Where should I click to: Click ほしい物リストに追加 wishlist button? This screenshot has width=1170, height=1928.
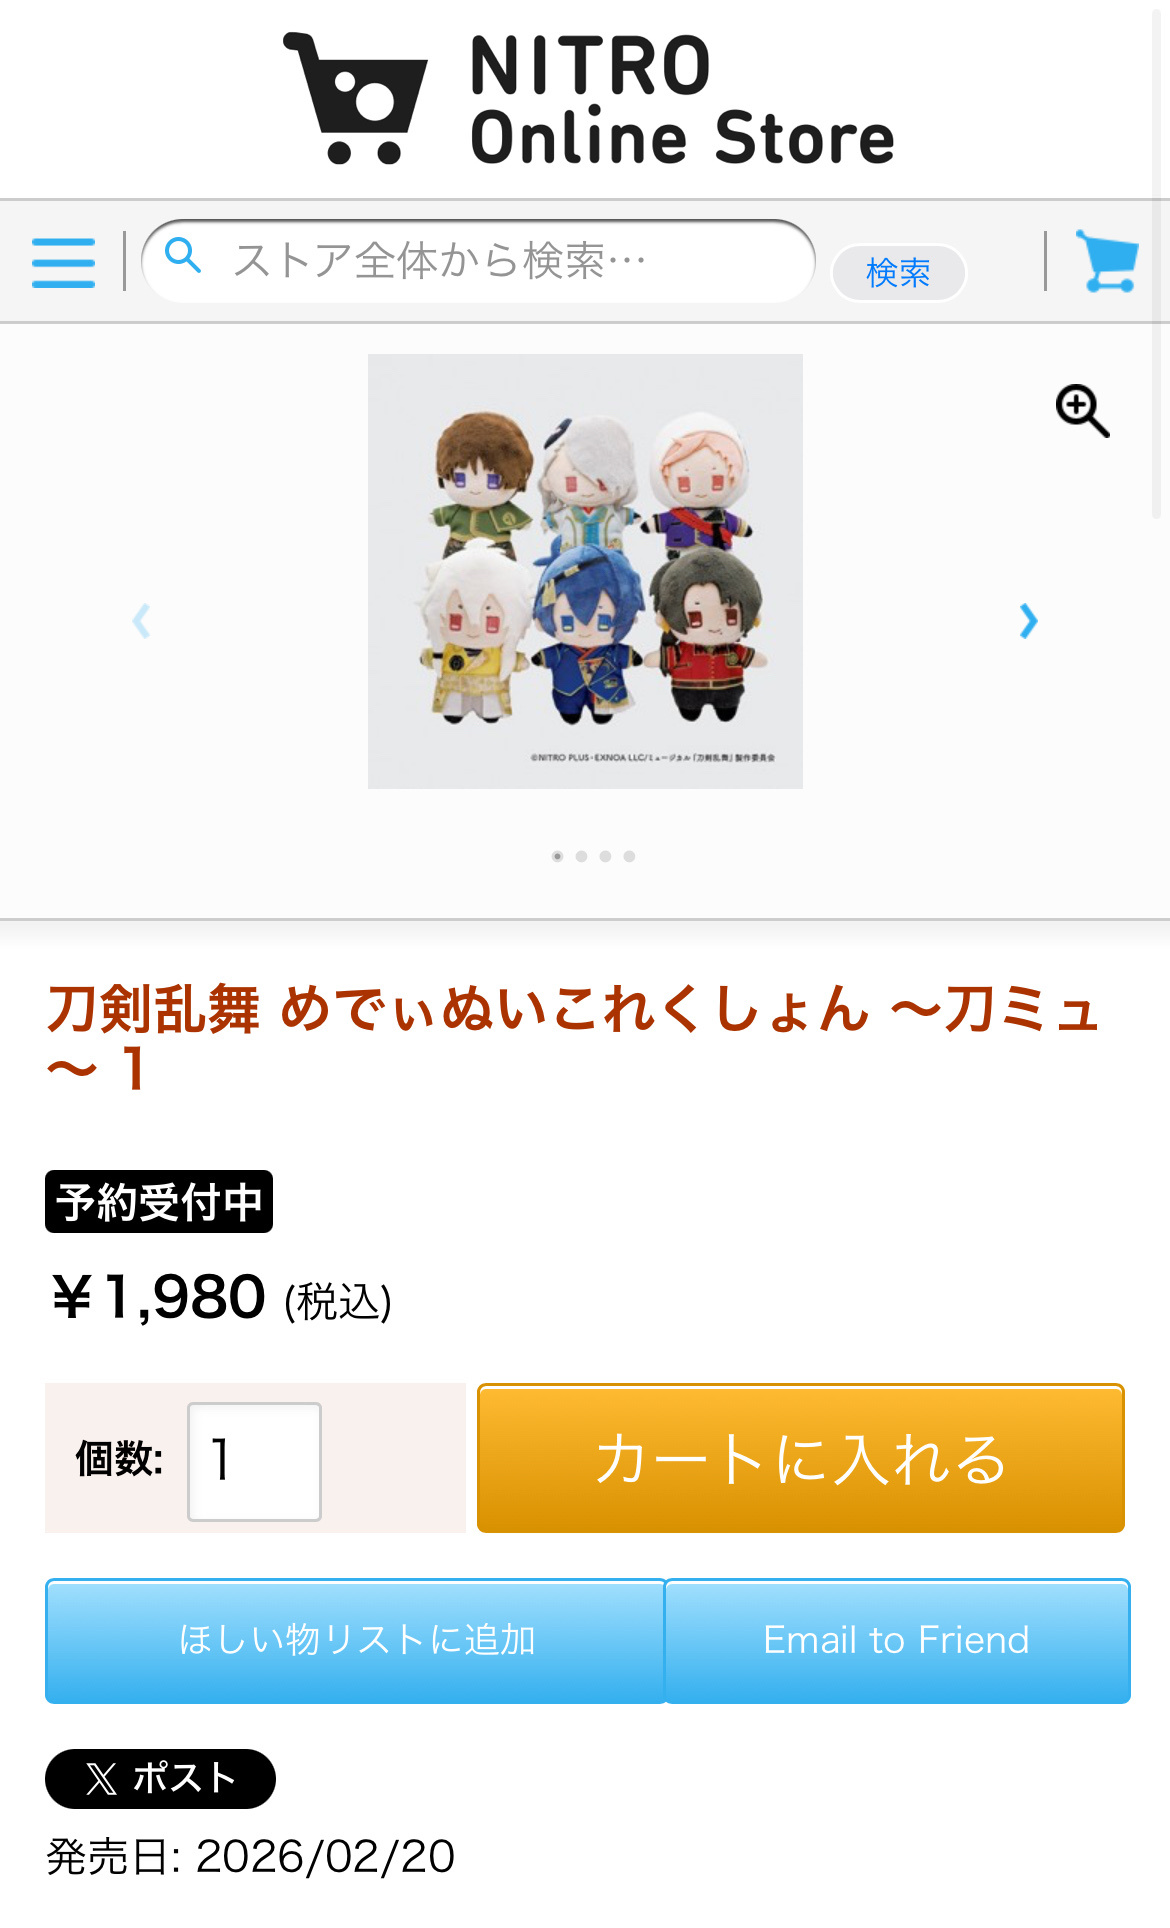click(356, 1641)
